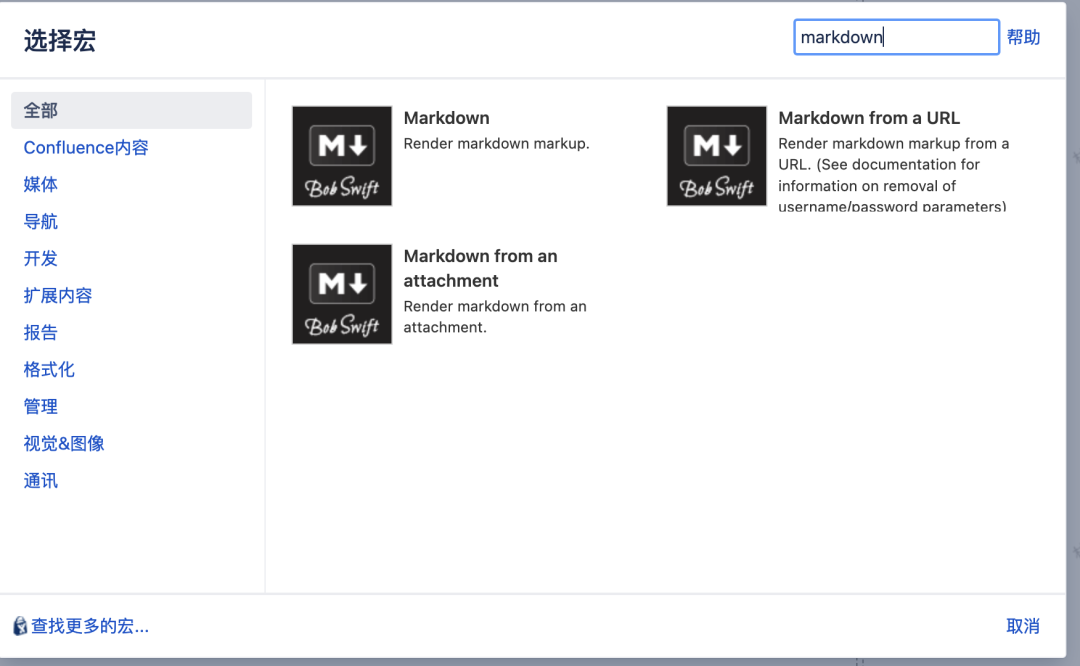
Task: Open the 查找更多的宏 link
Action: (x=90, y=626)
